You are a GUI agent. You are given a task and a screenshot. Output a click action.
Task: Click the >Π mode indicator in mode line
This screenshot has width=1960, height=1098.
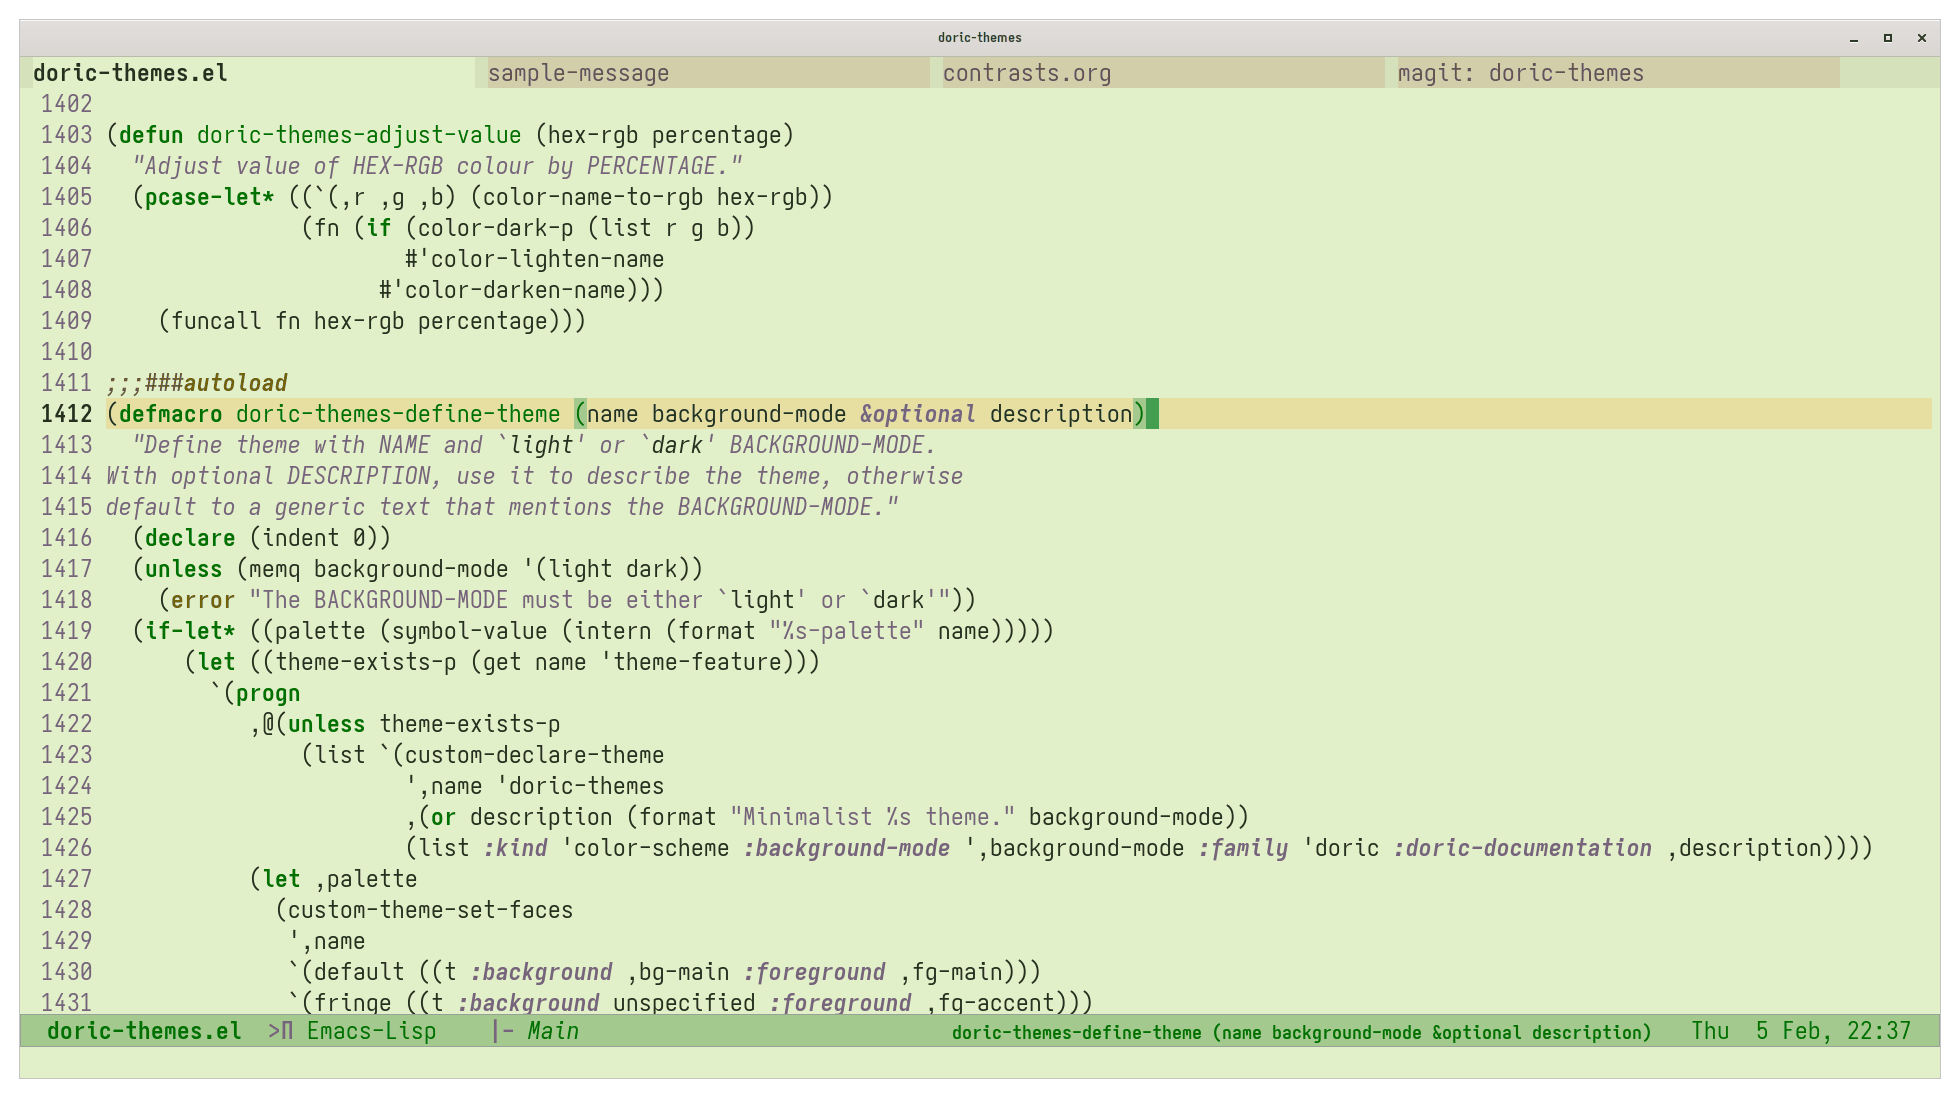(280, 1031)
